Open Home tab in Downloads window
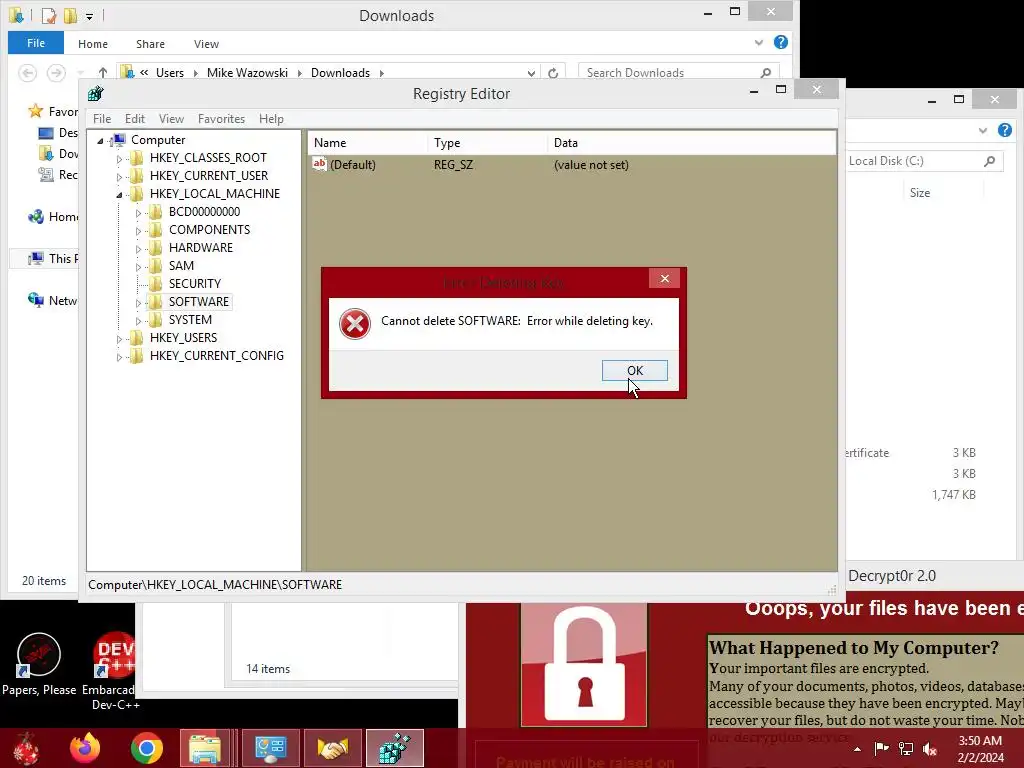1024x768 pixels. (x=93, y=44)
